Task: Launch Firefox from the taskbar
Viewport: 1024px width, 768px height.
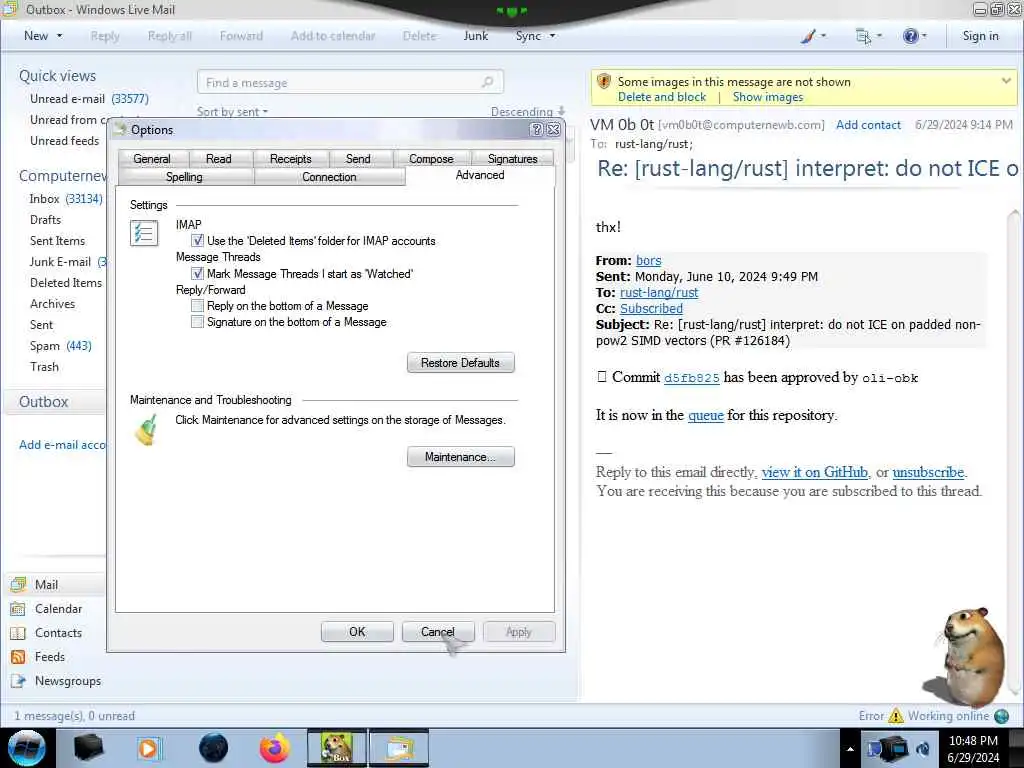Action: tap(274, 748)
